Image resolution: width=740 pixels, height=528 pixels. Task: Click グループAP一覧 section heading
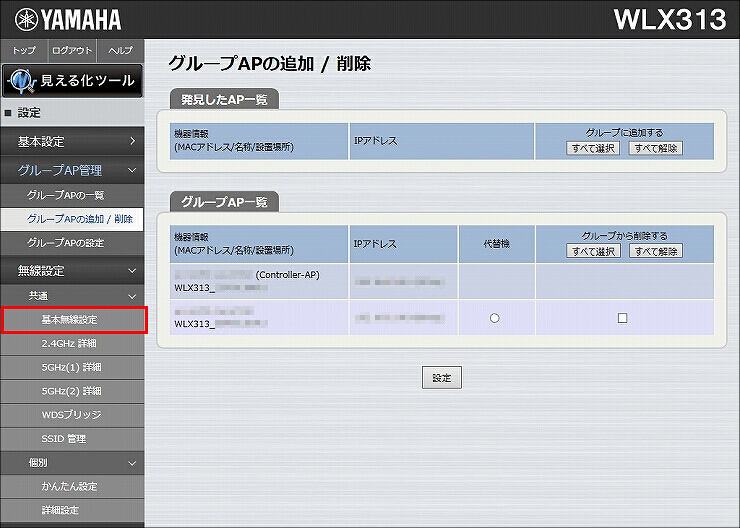pyautogui.click(x=224, y=202)
